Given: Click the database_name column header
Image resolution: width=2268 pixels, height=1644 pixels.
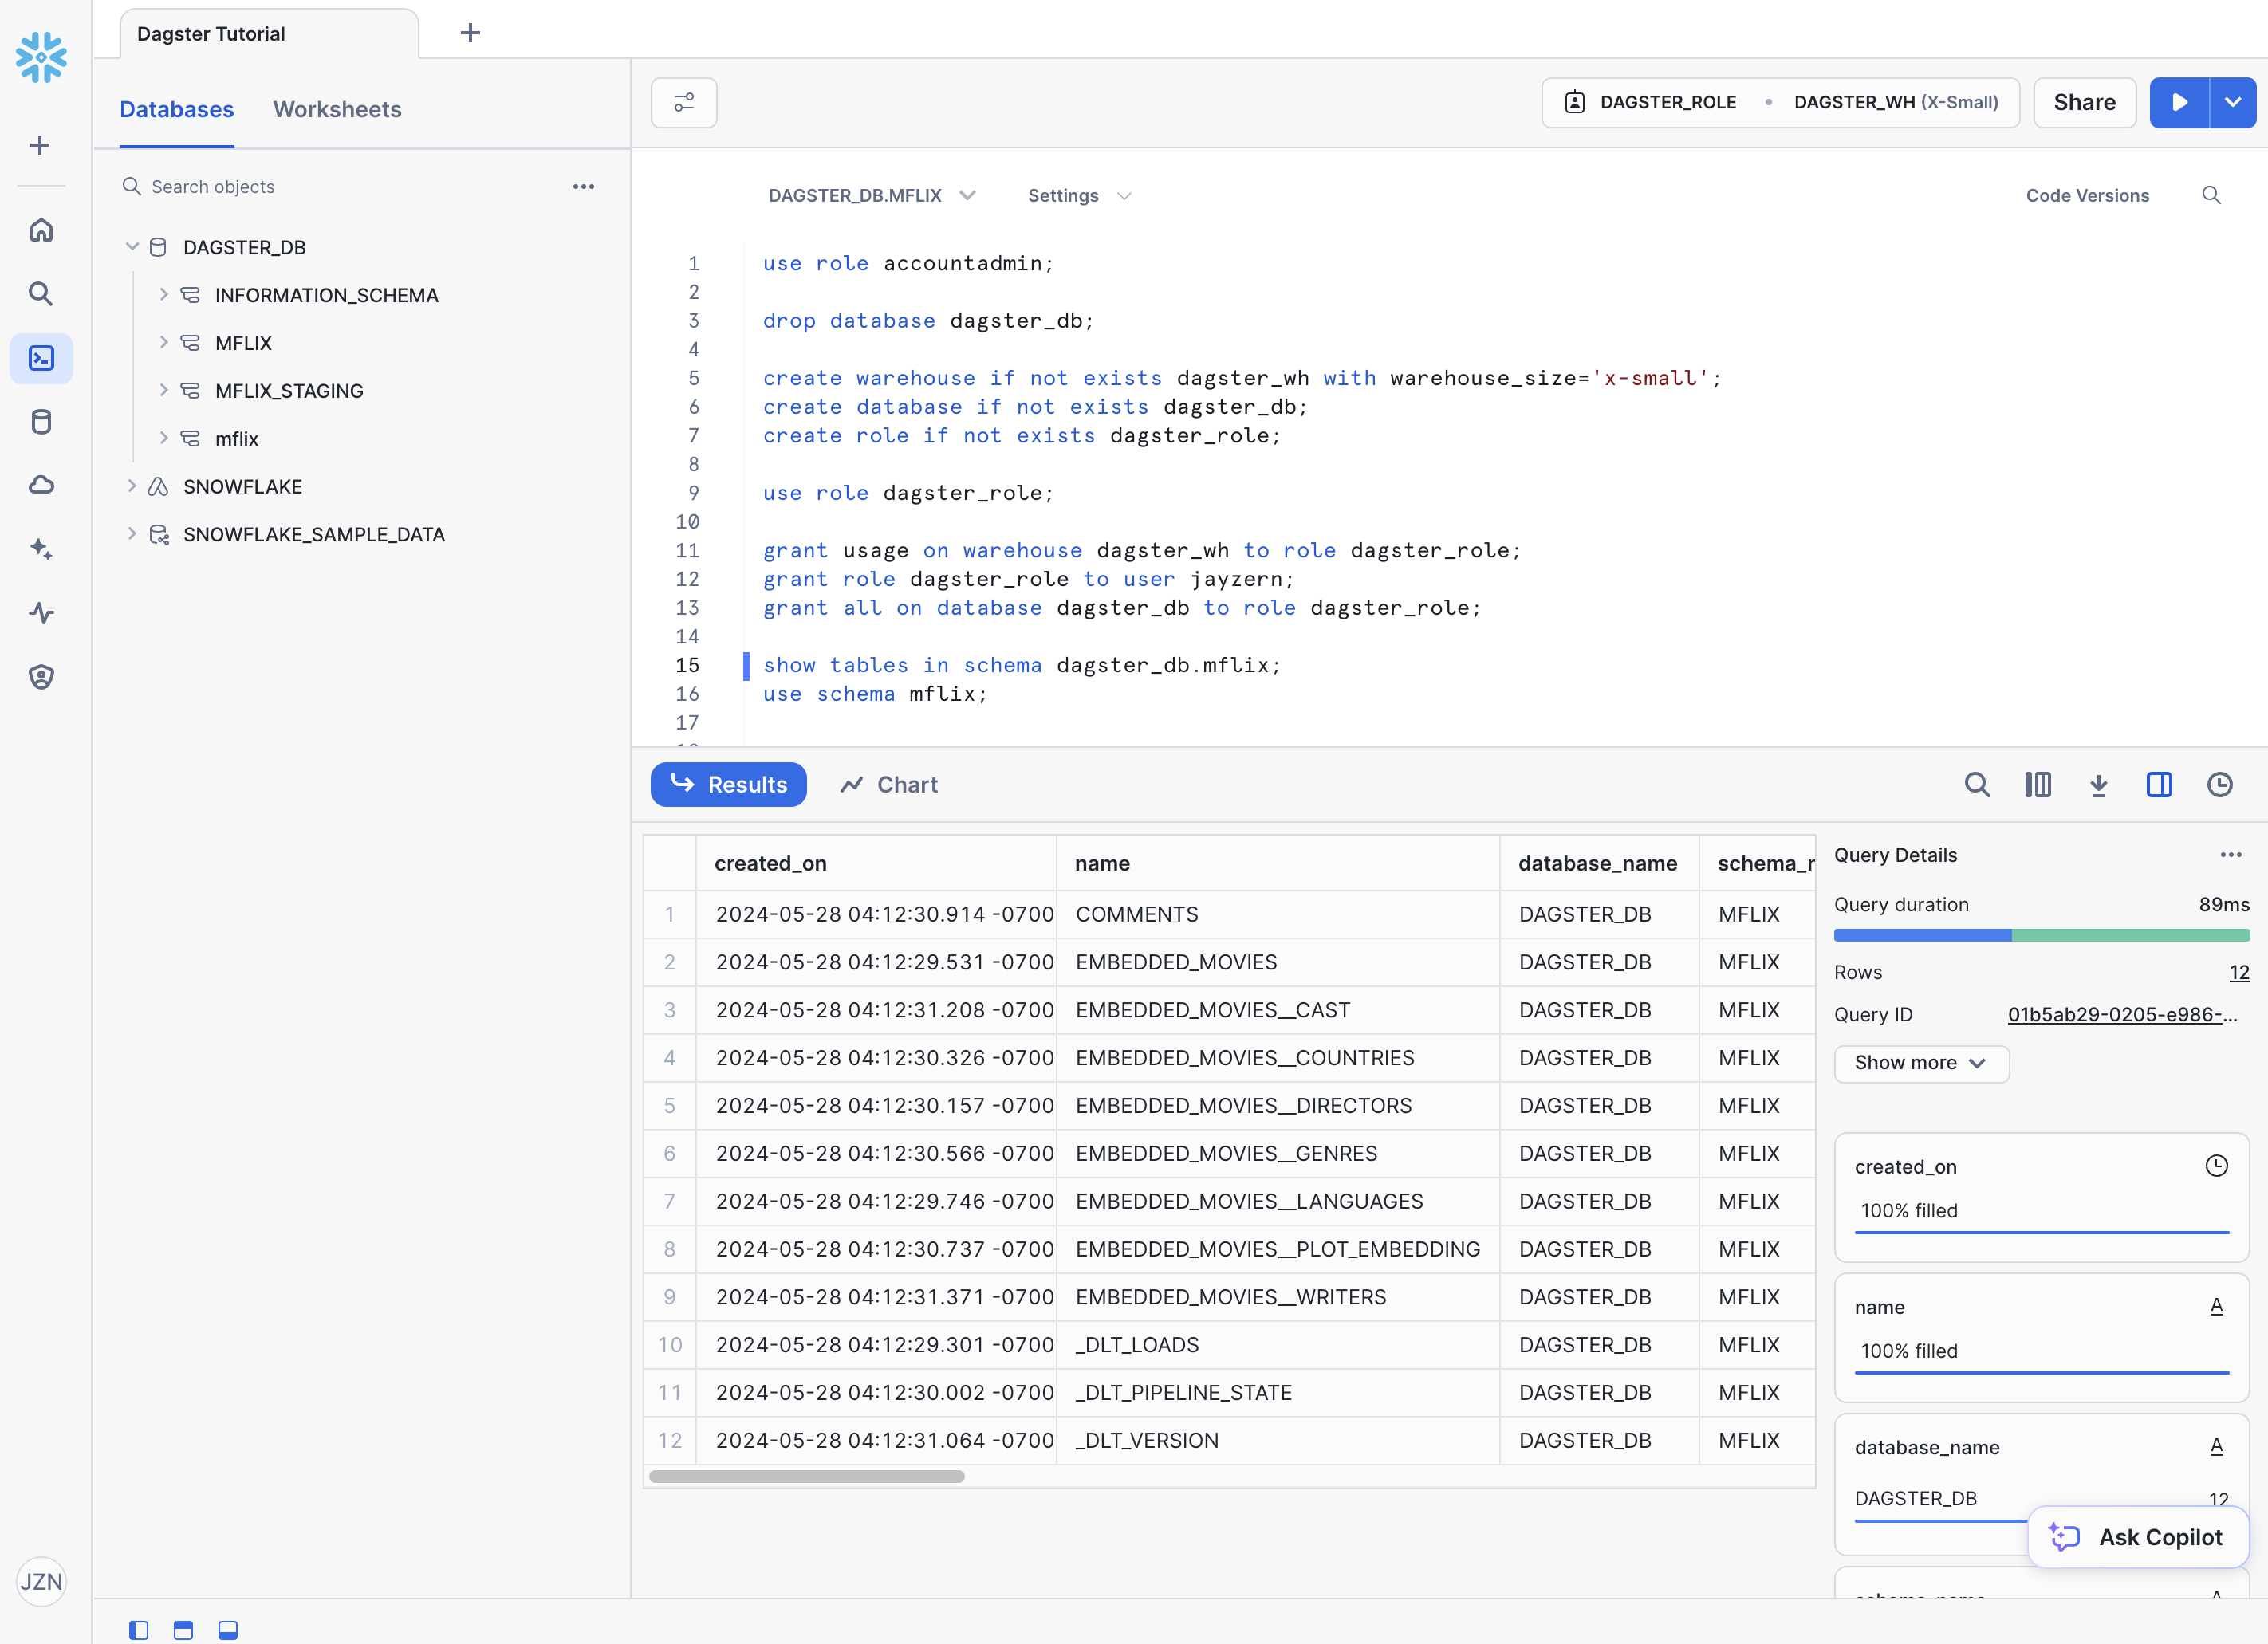Looking at the screenshot, I should (1598, 863).
